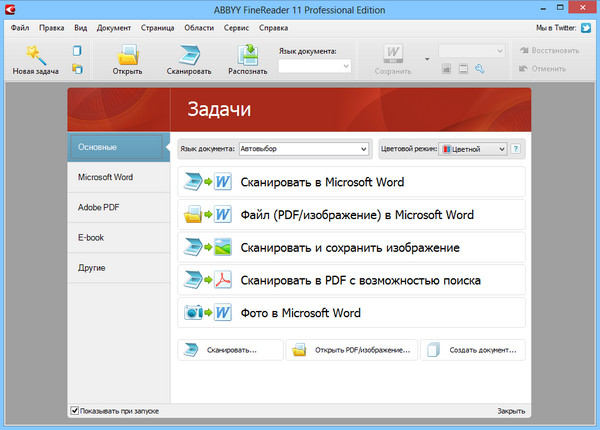Click the Распознать toolbar icon

(x=246, y=55)
